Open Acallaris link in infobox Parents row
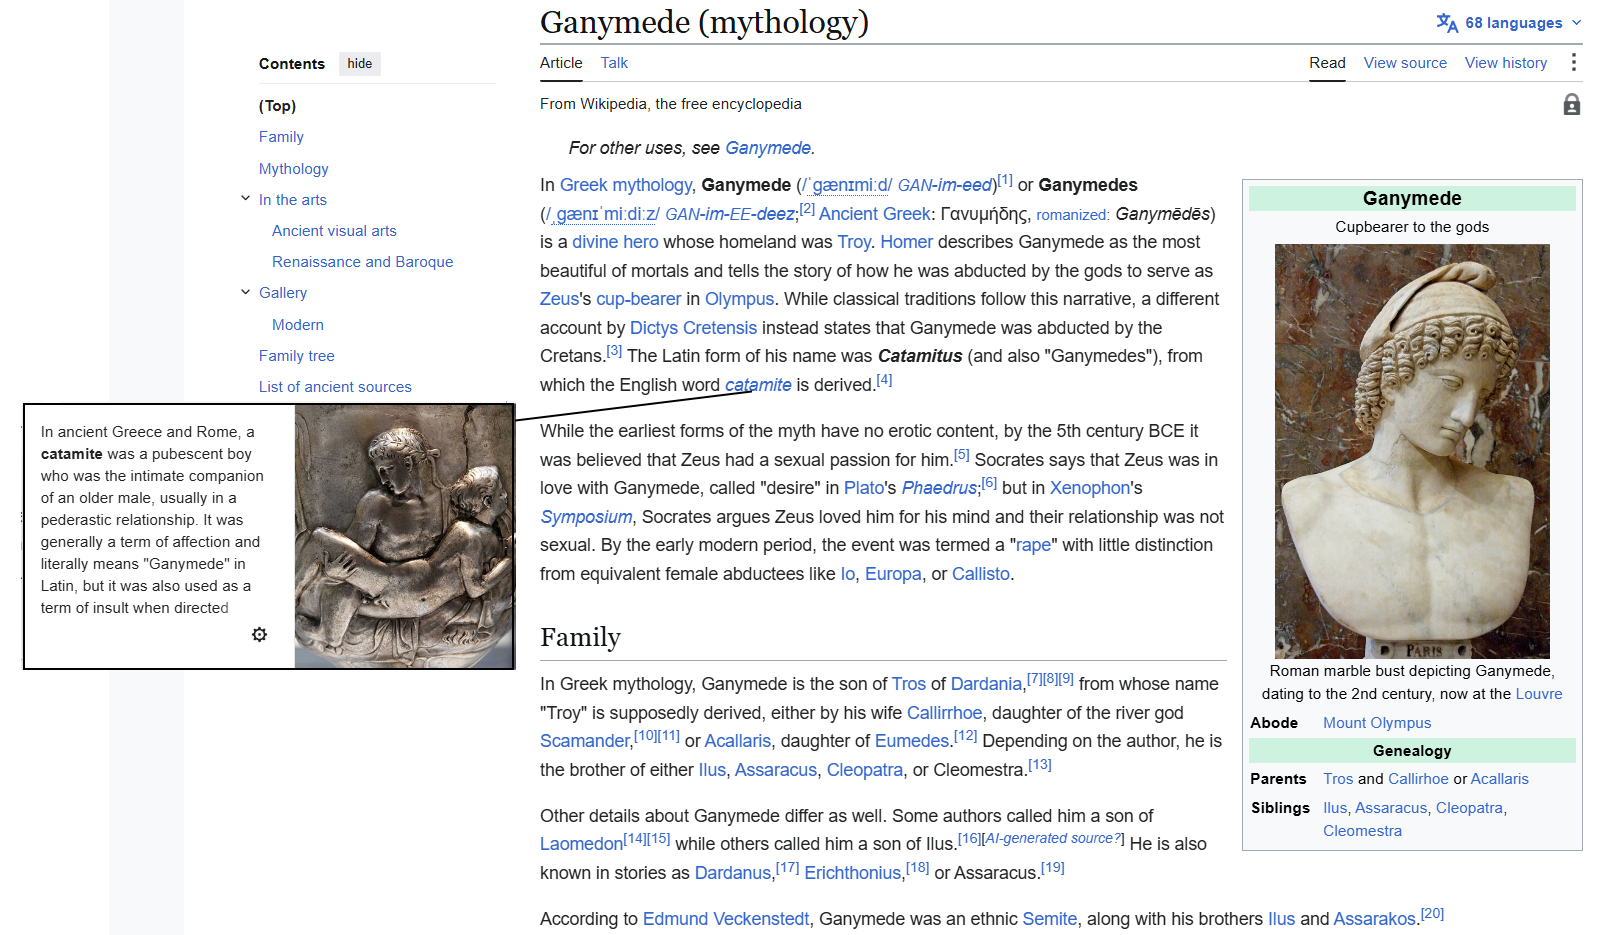 coord(1499,779)
